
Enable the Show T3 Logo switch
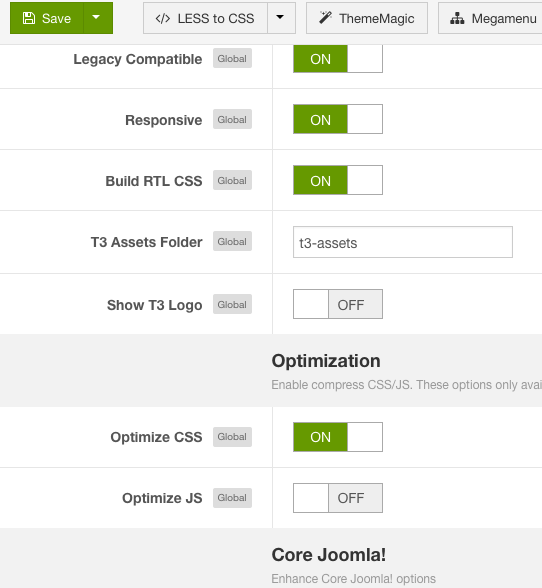338,304
